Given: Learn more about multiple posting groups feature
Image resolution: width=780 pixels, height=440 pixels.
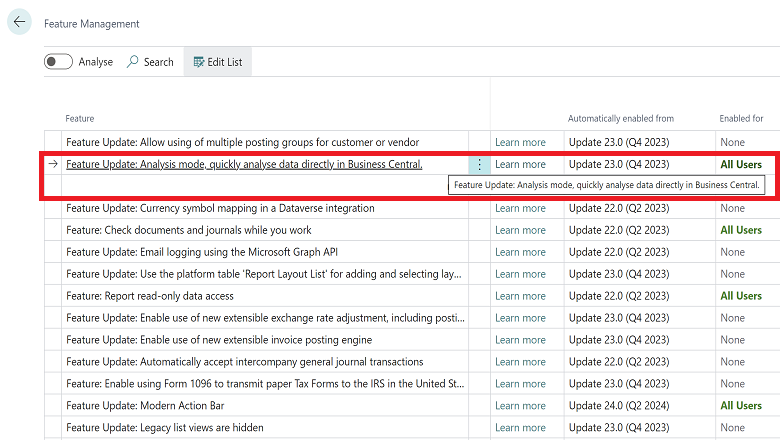Looking at the screenshot, I should [520, 142].
